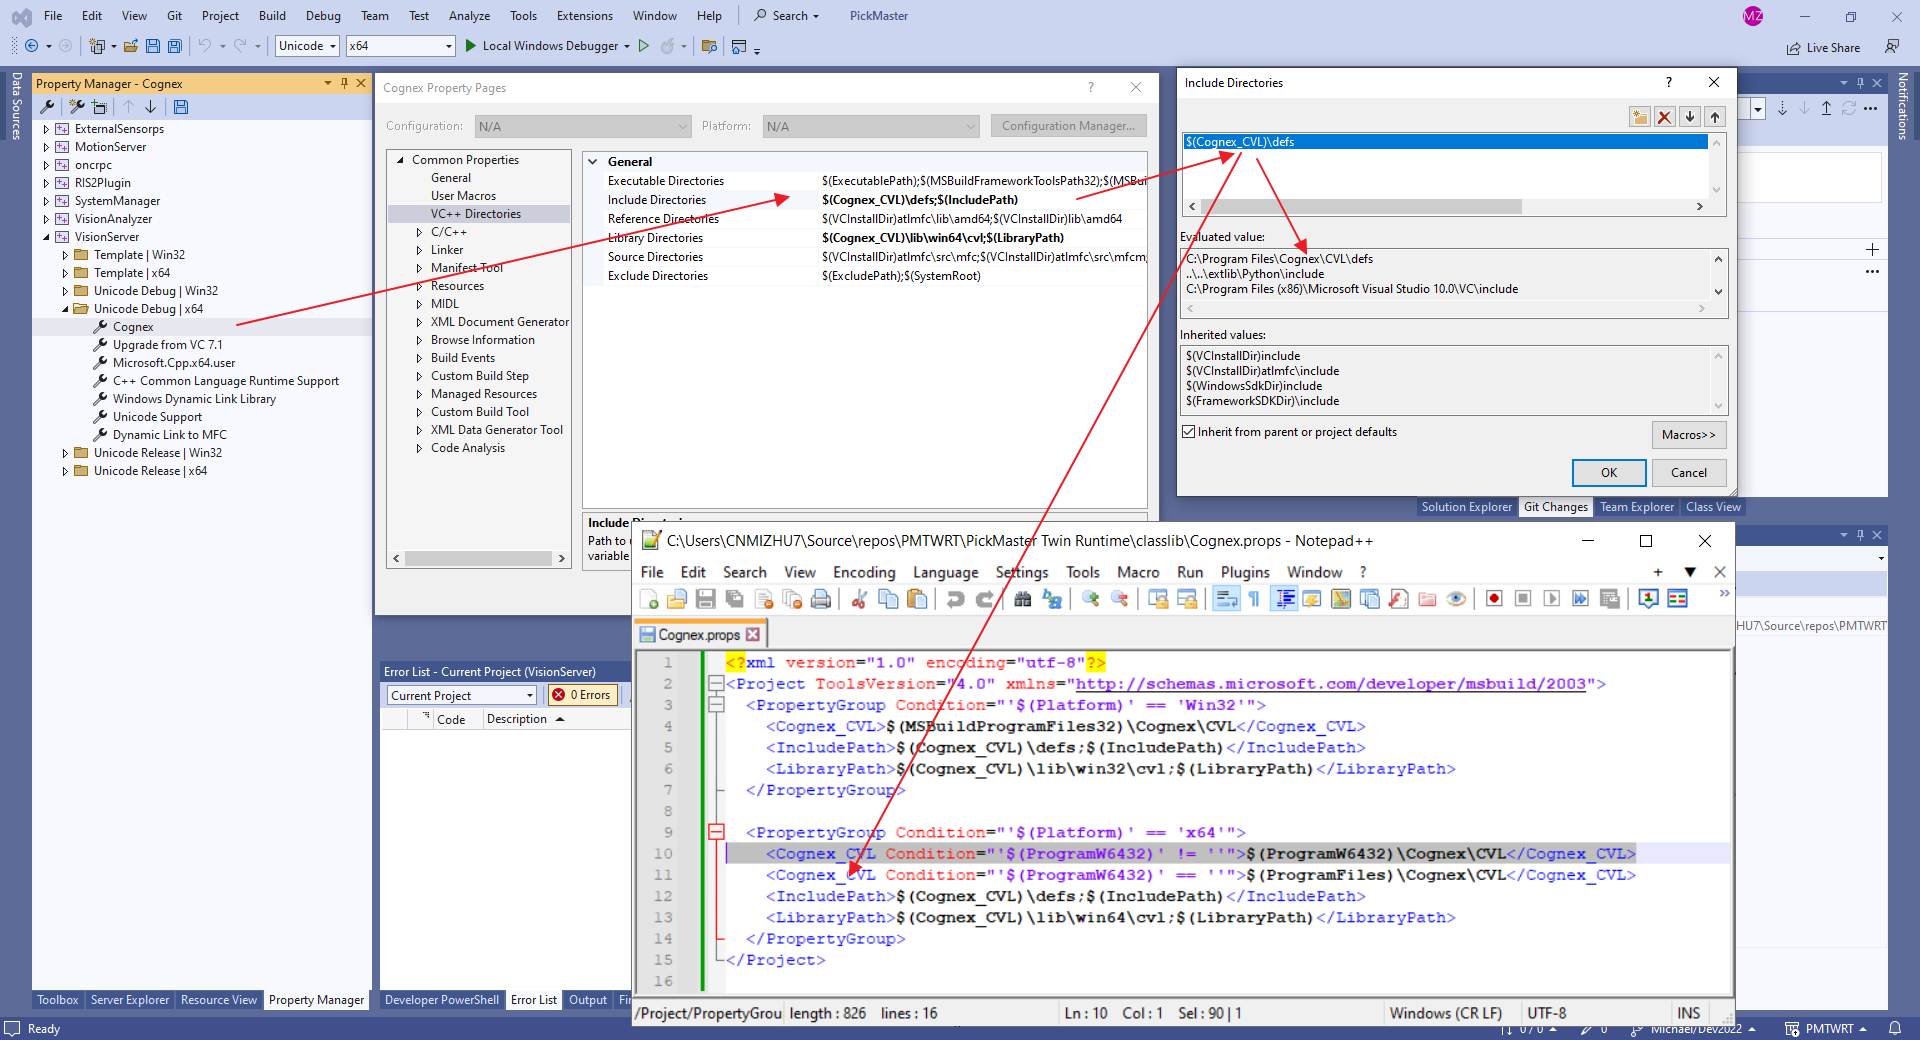Open Extensions menu in Visual Studio
Screen dimensions: 1920x1040
(x=585, y=16)
